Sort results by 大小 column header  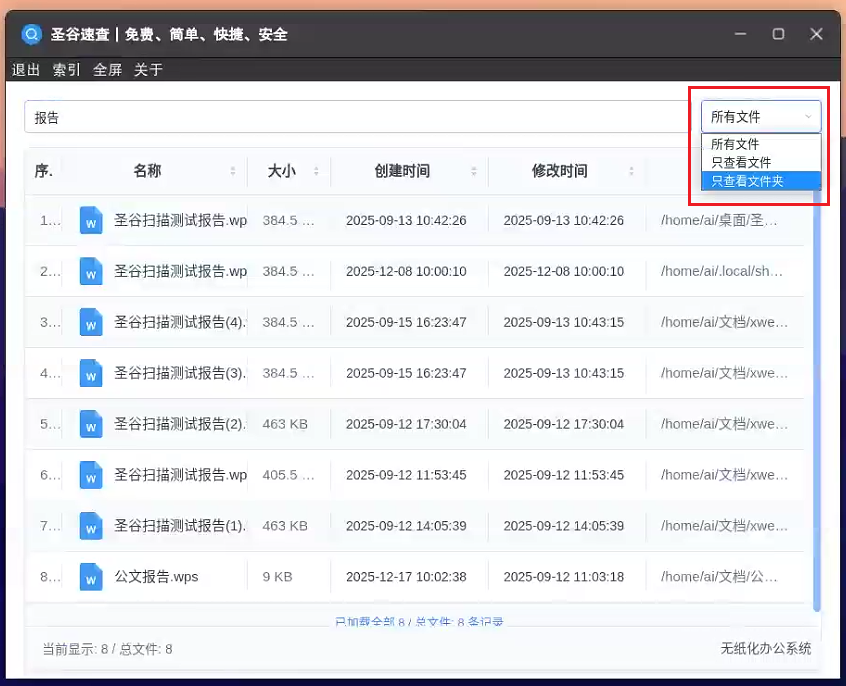pyautogui.click(x=282, y=171)
